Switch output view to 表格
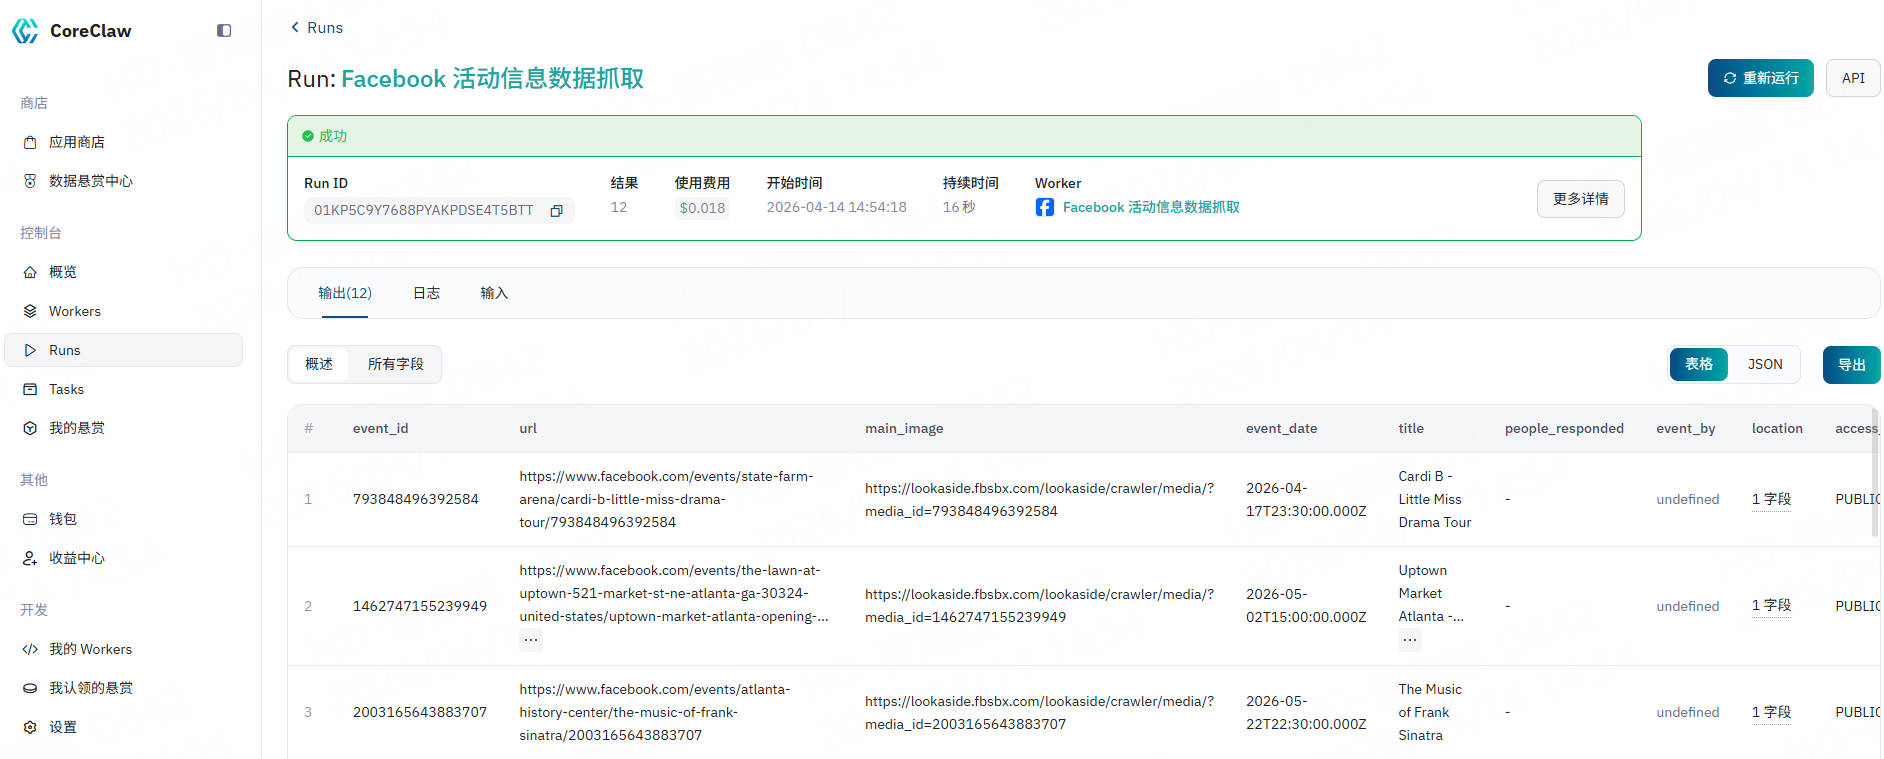 point(1698,365)
